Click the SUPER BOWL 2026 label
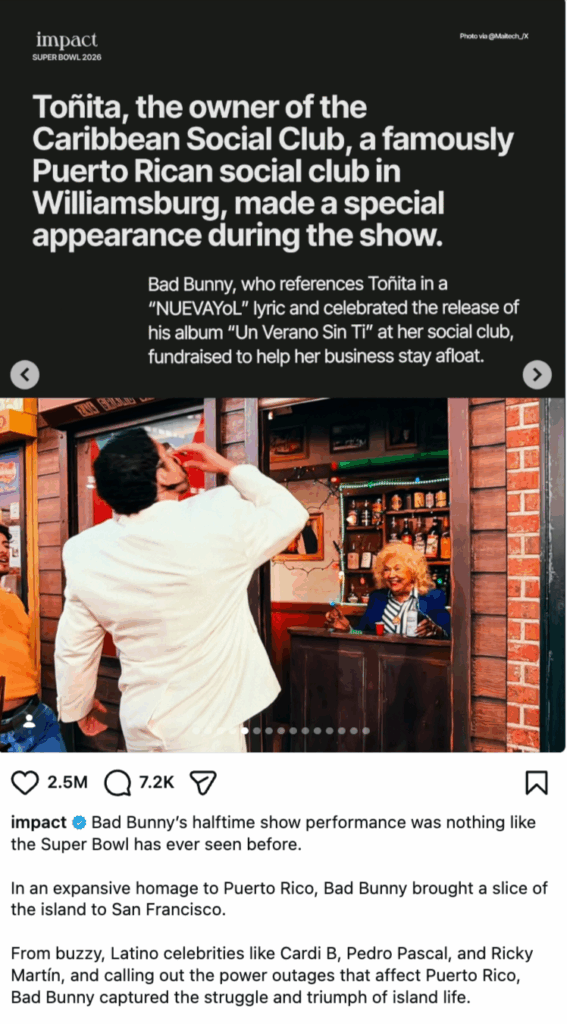 67,57
